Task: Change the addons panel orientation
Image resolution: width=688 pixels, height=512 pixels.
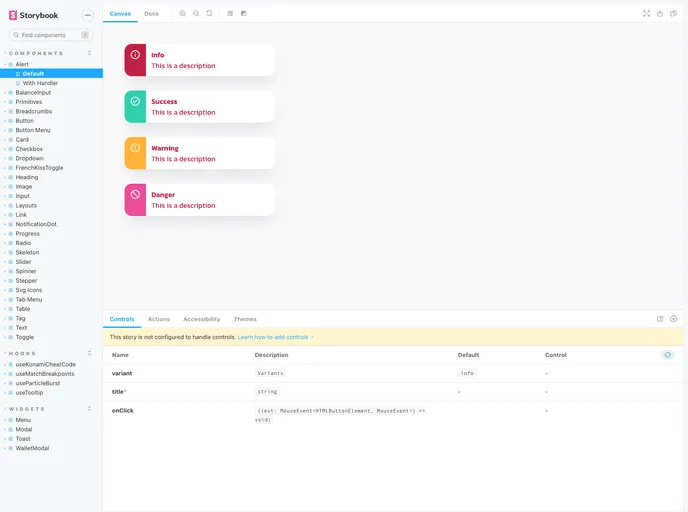Action: (660, 319)
